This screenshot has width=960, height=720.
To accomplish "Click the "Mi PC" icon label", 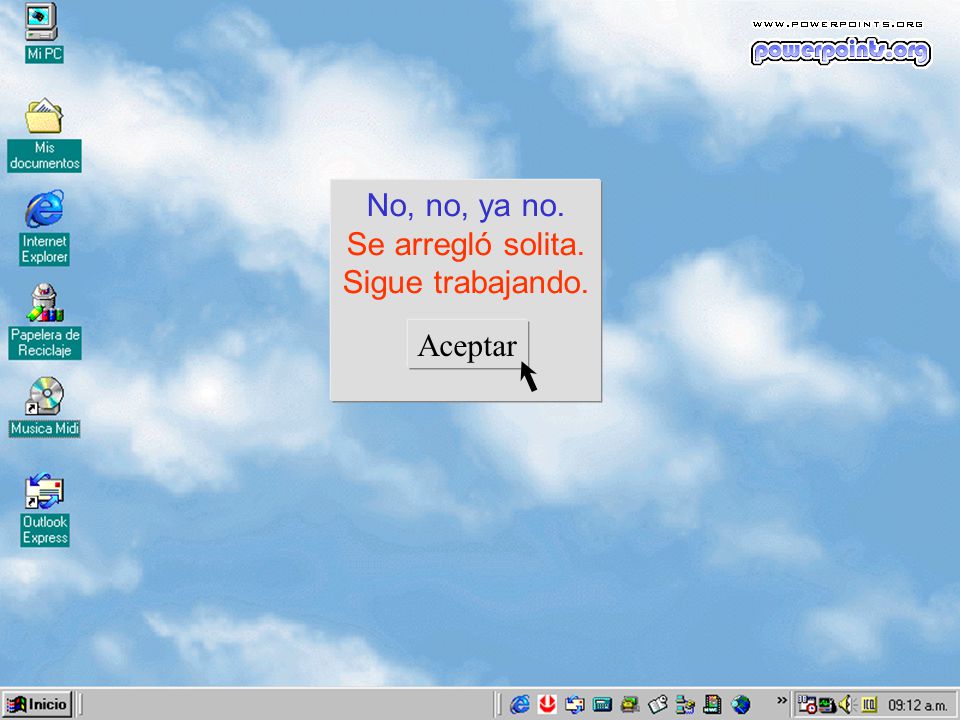I will tap(45, 54).
